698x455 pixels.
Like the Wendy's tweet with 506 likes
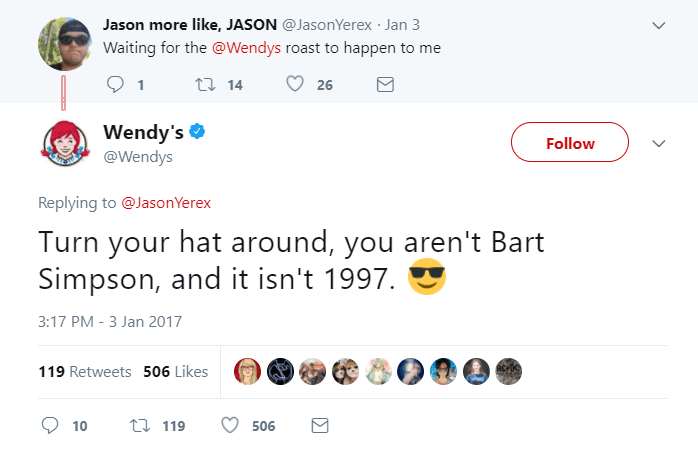(x=230, y=426)
